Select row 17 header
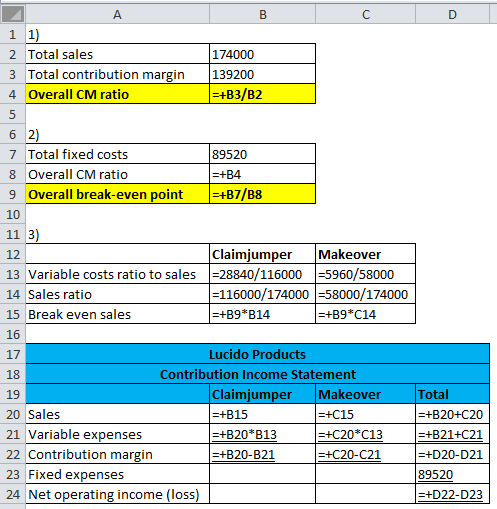This screenshot has width=497, height=509. [13, 354]
